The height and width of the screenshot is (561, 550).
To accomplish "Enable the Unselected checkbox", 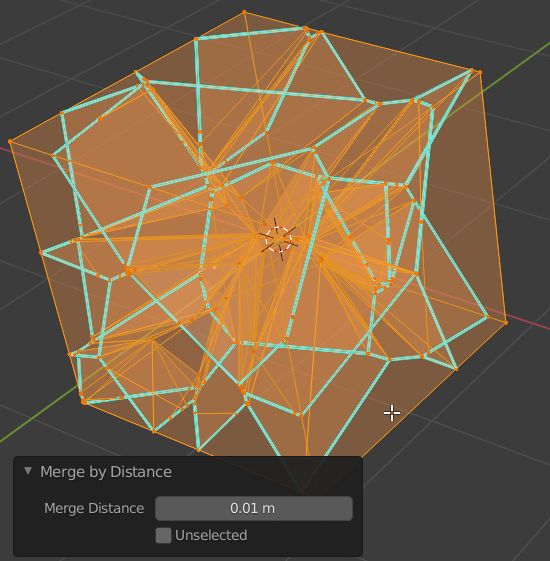I will 163,535.
